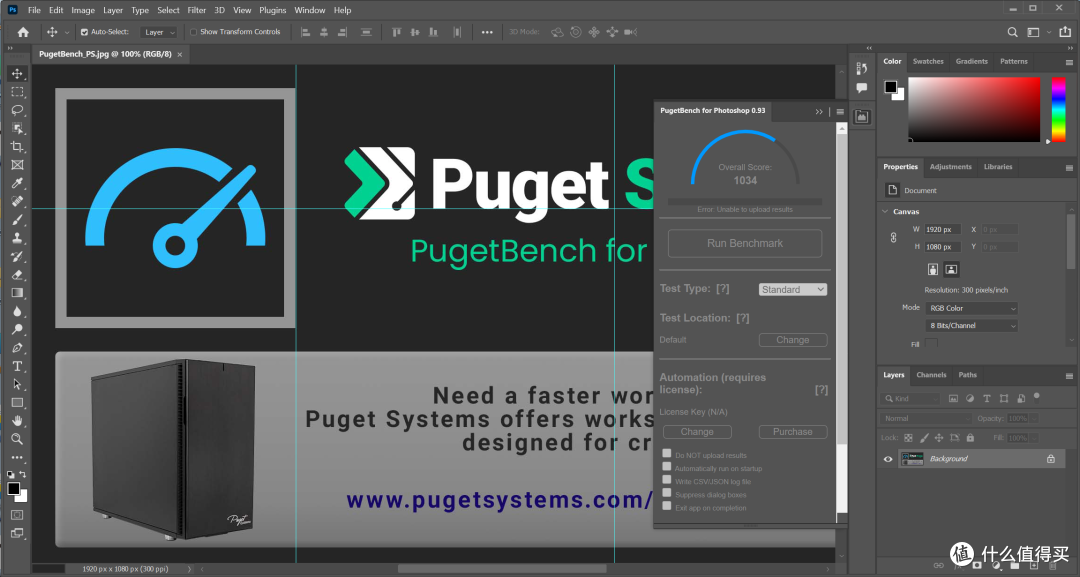Open the RGB Color mode dropdown

pyautogui.click(x=971, y=308)
